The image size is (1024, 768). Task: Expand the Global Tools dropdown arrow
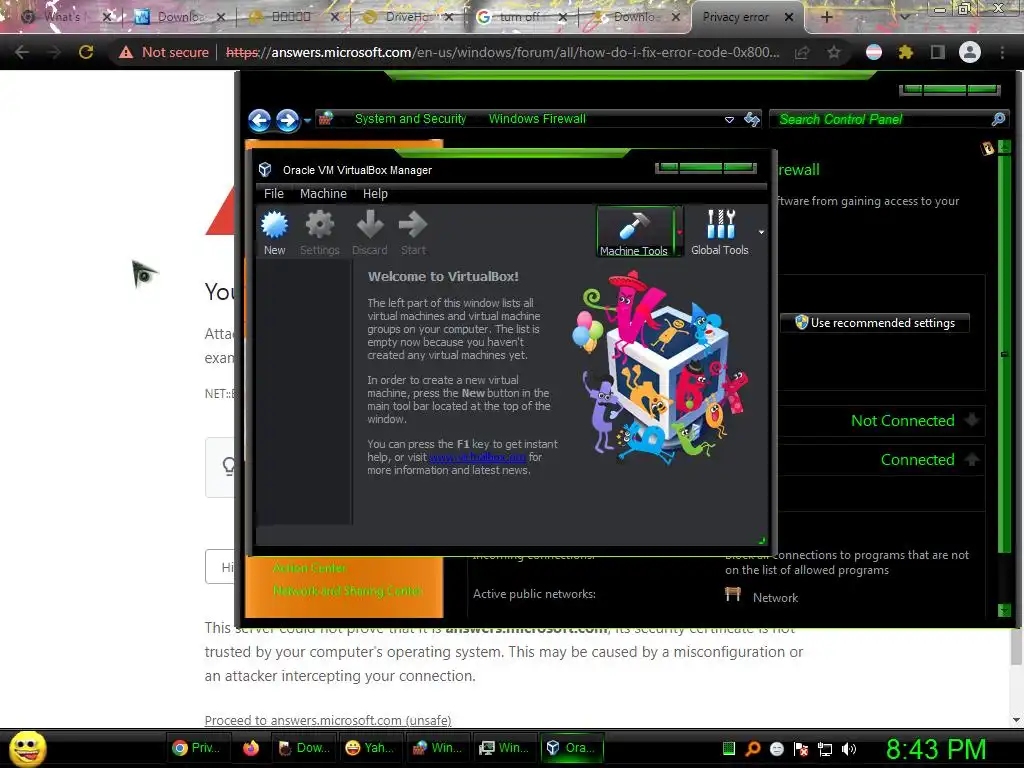pos(761,232)
